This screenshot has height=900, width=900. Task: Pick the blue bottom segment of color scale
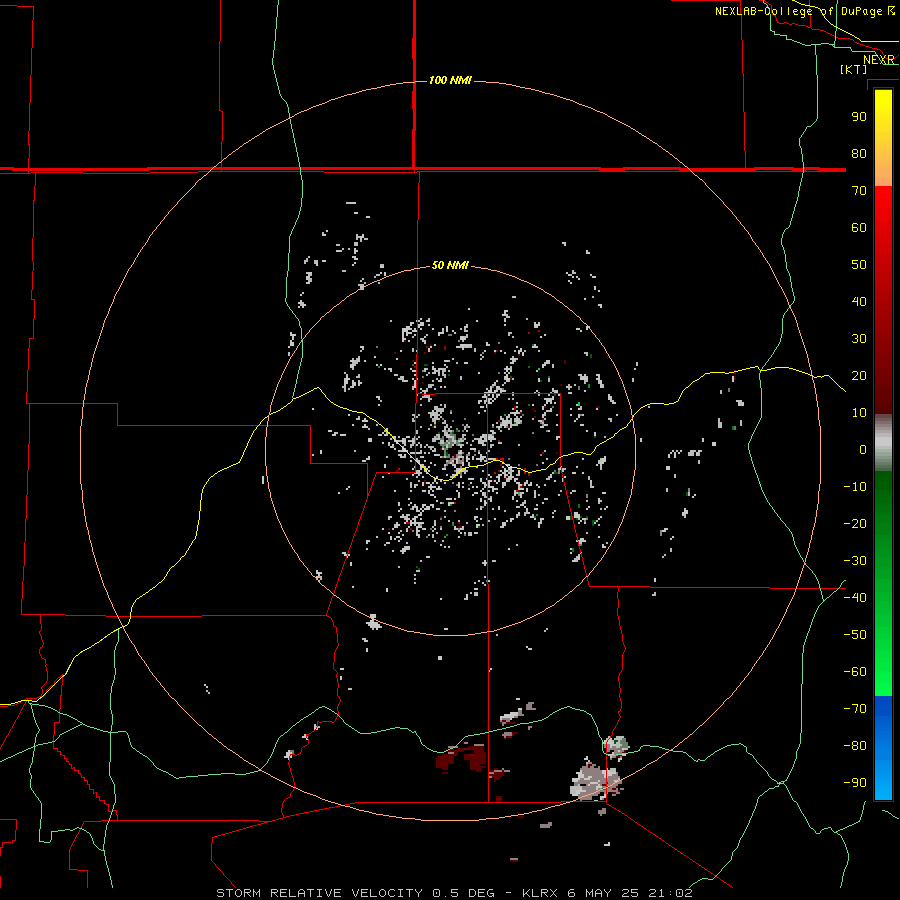(x=883, y=748)
